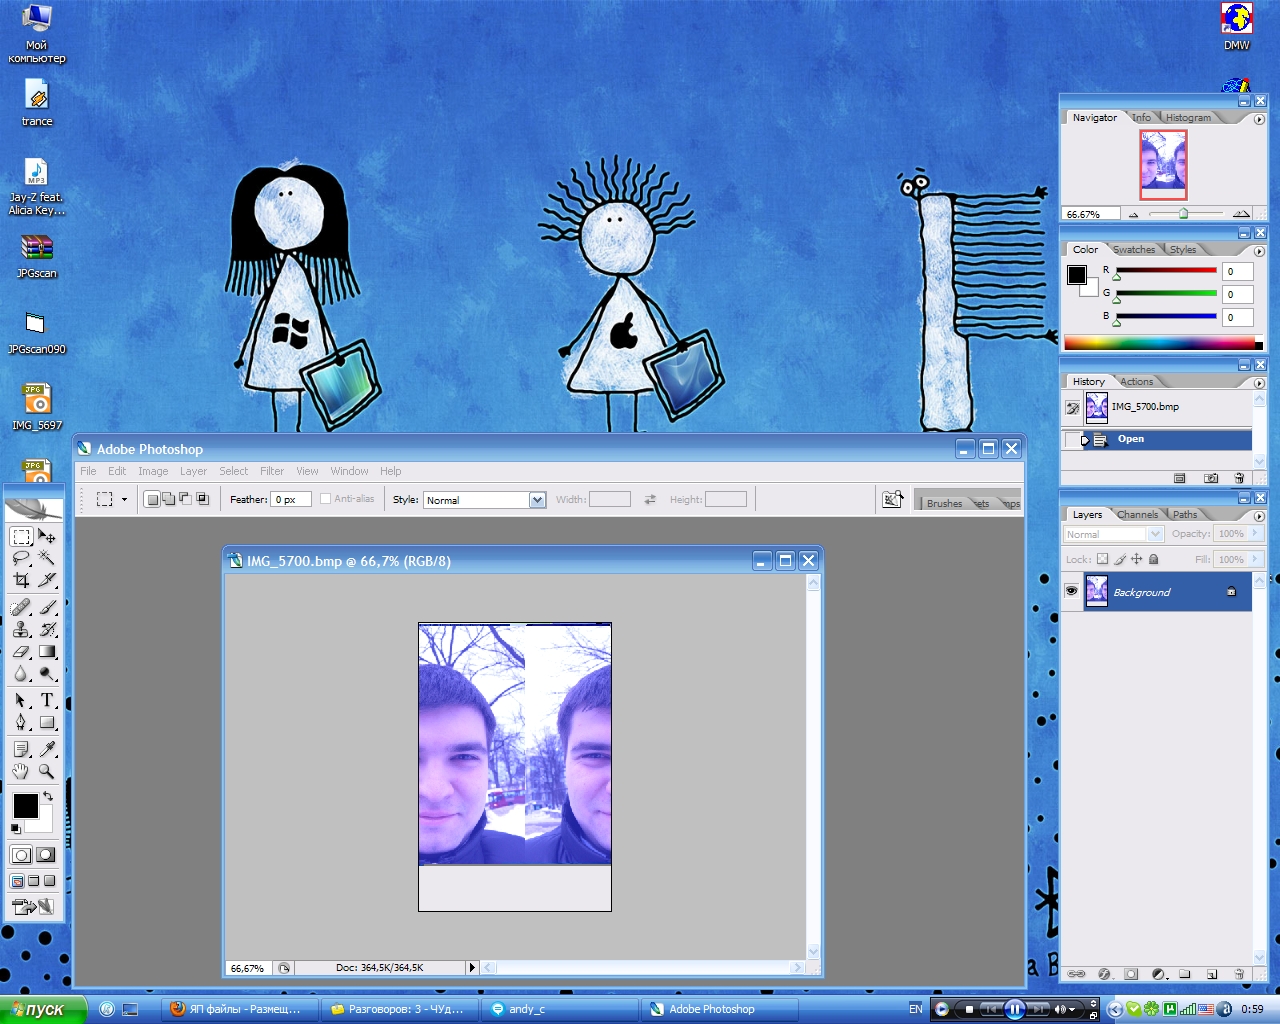Delete current state via History trash icon

click(1239, 479)
